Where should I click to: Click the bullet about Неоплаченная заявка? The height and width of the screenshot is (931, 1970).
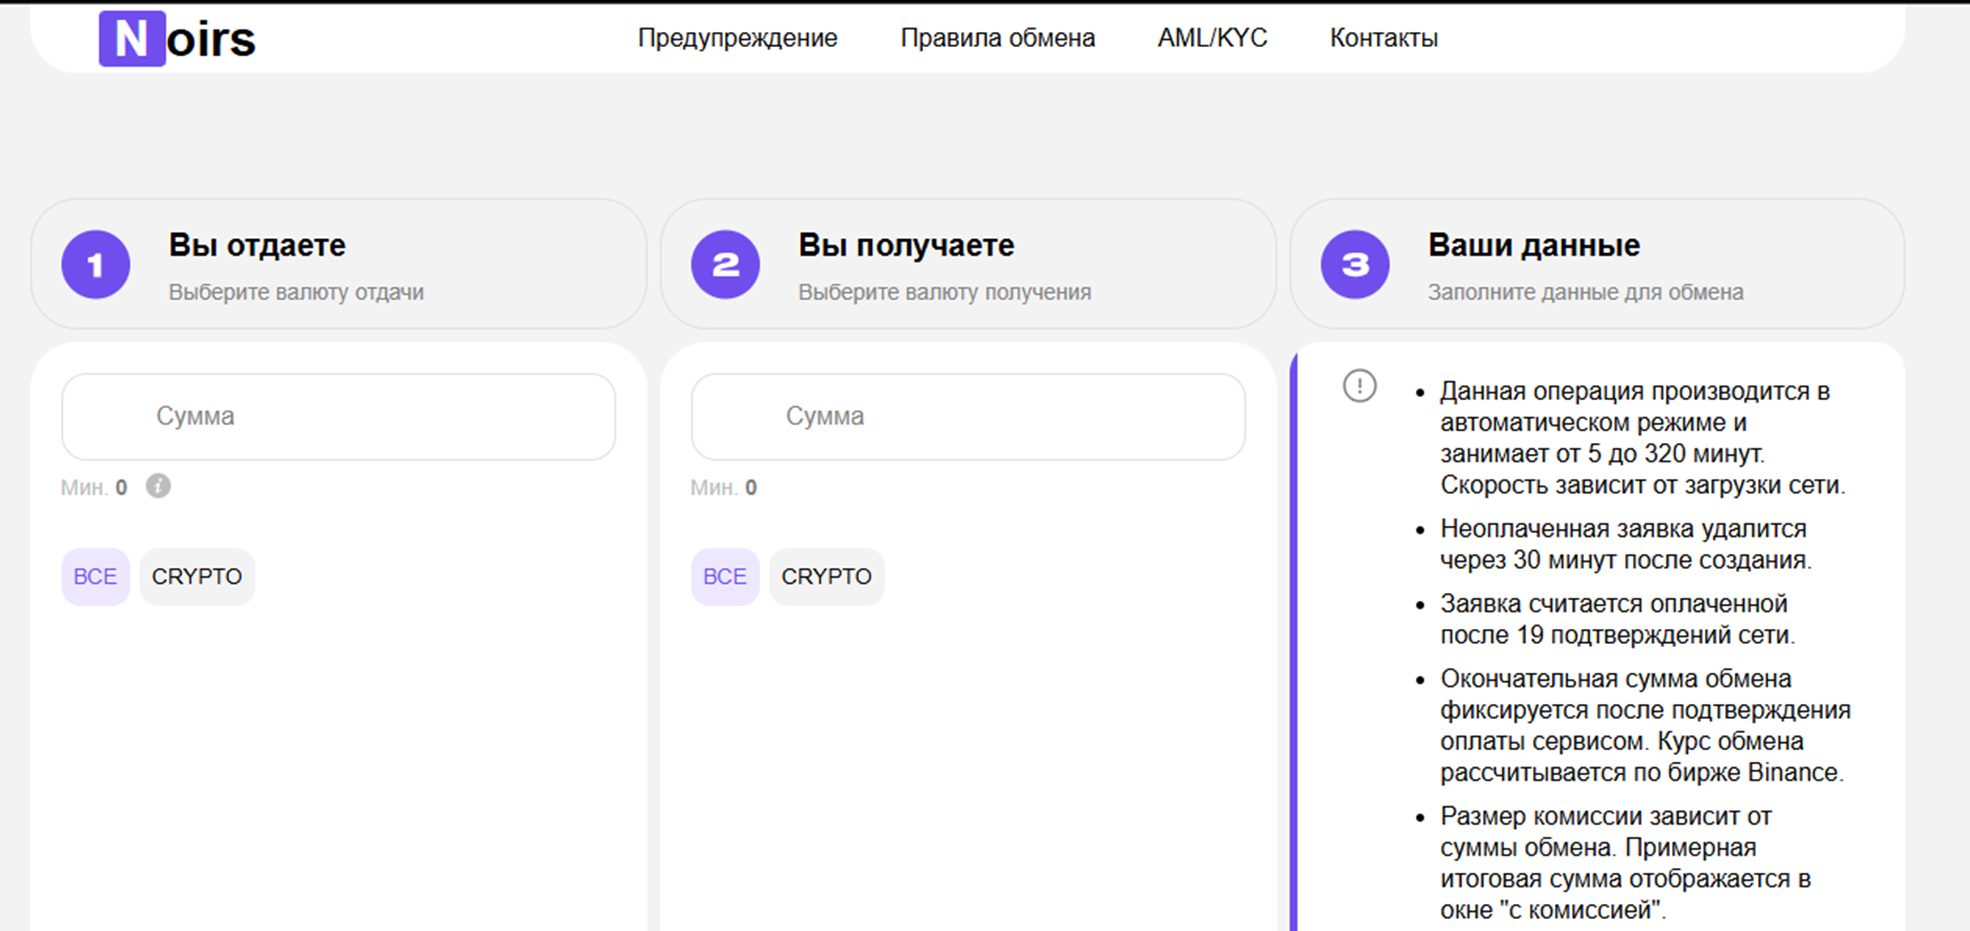point(1626,544)
